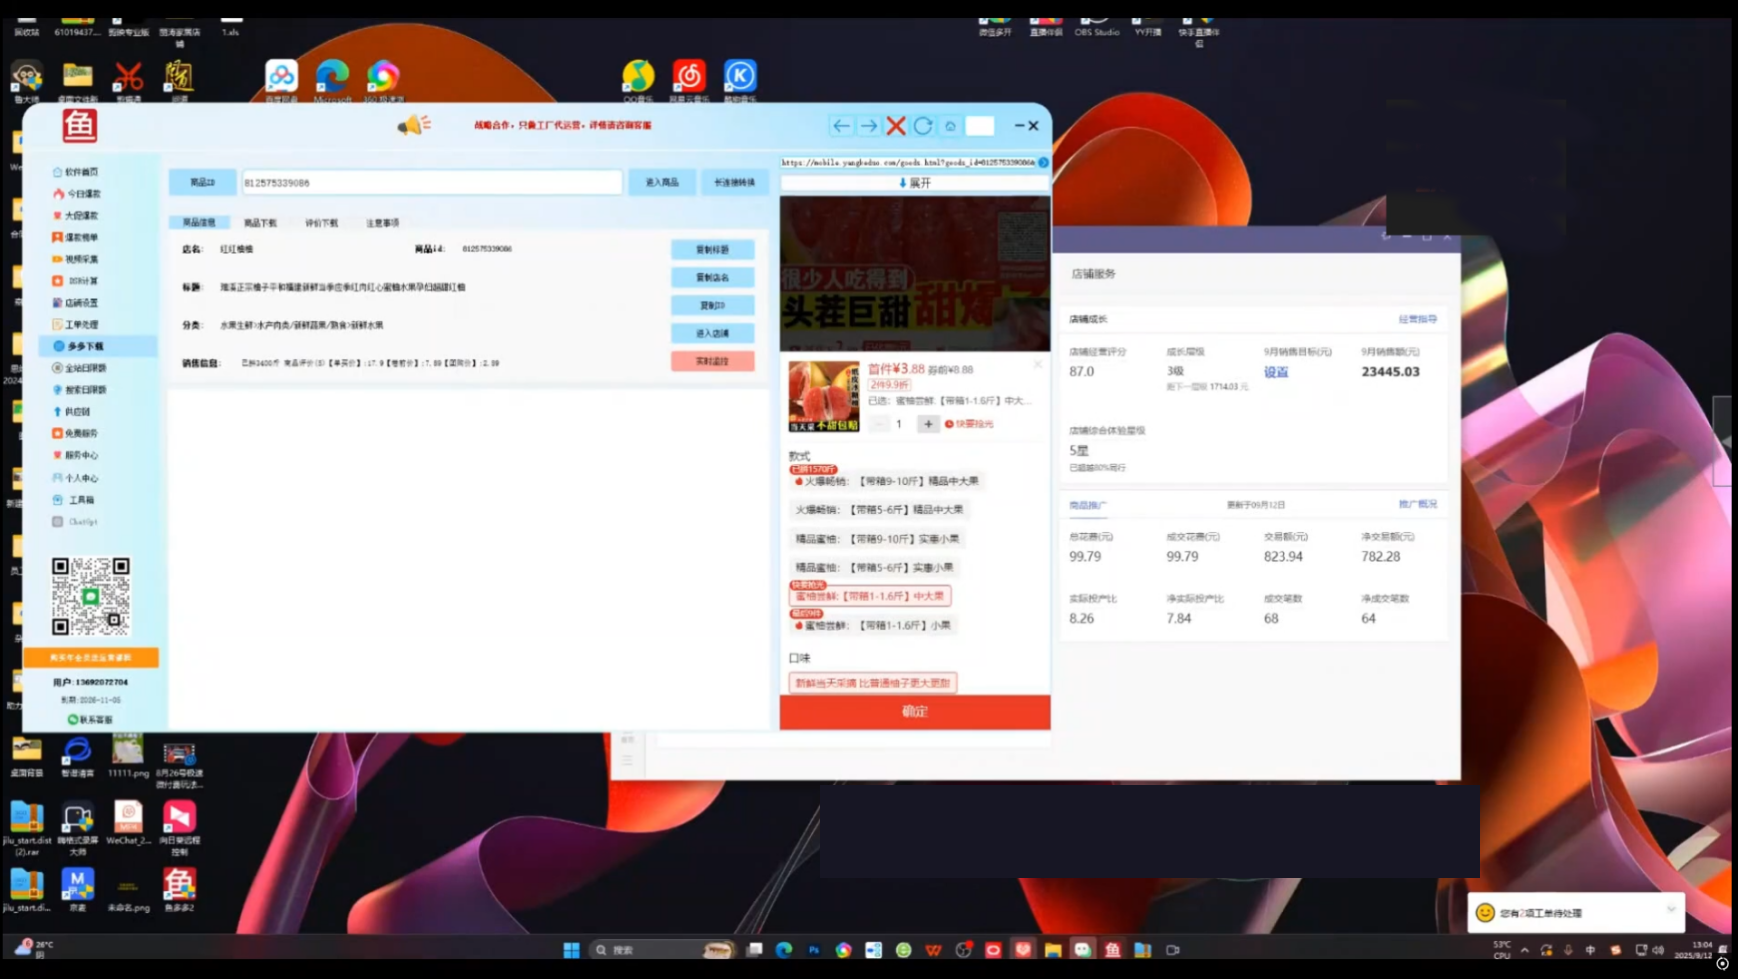Switch to the 商品下载 tab
This screenshot has height=979, width=1738.
(260, 223)
